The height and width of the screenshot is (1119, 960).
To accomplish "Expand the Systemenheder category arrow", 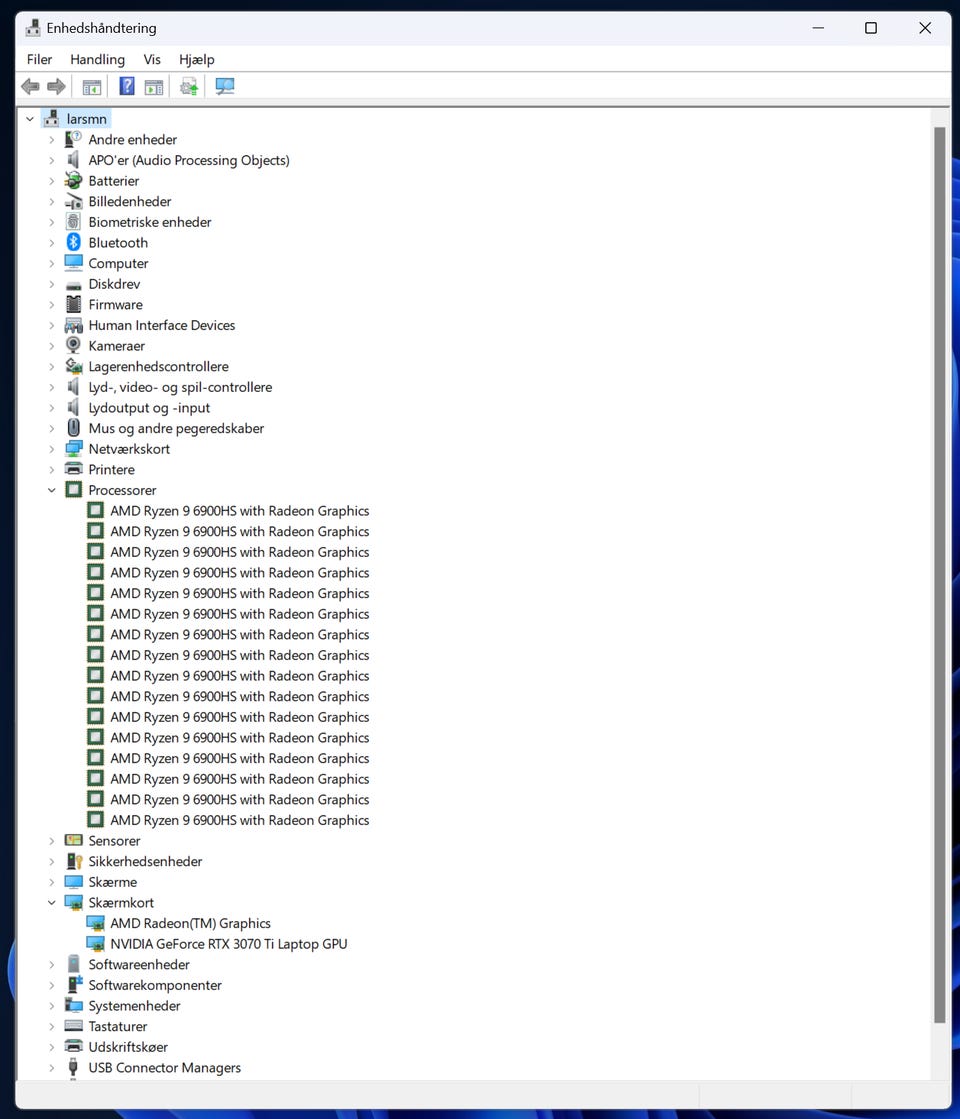I will (x=51, y=1006).
